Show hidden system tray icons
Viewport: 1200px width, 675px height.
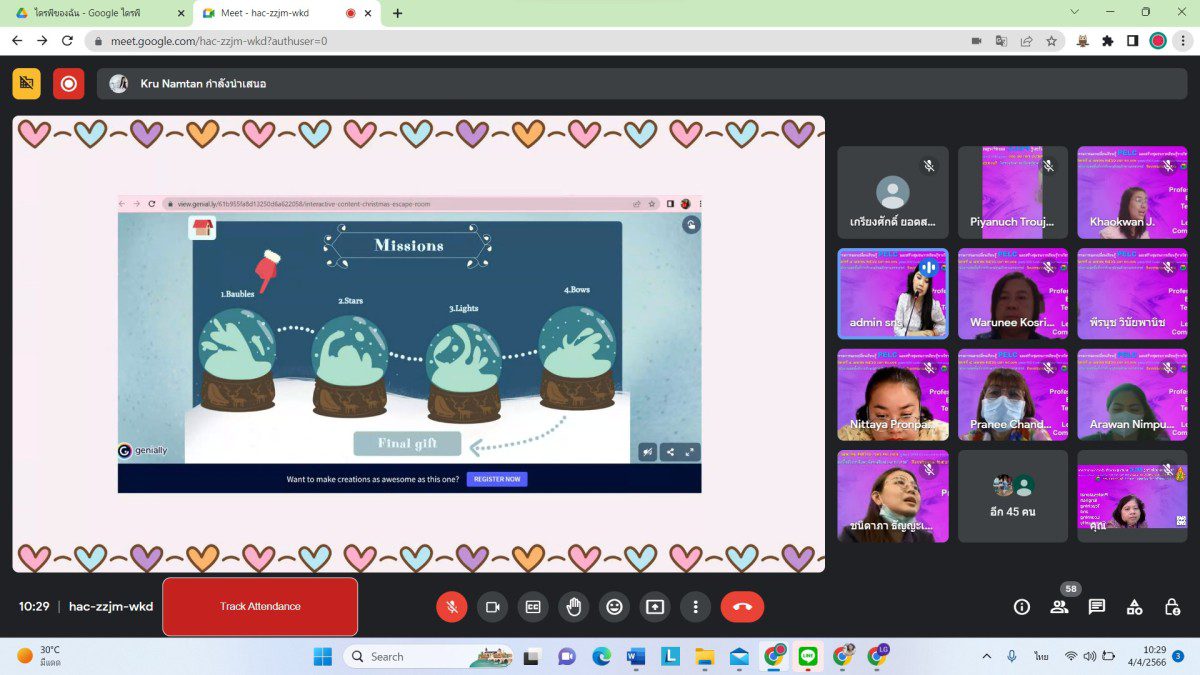pos(987,657)
